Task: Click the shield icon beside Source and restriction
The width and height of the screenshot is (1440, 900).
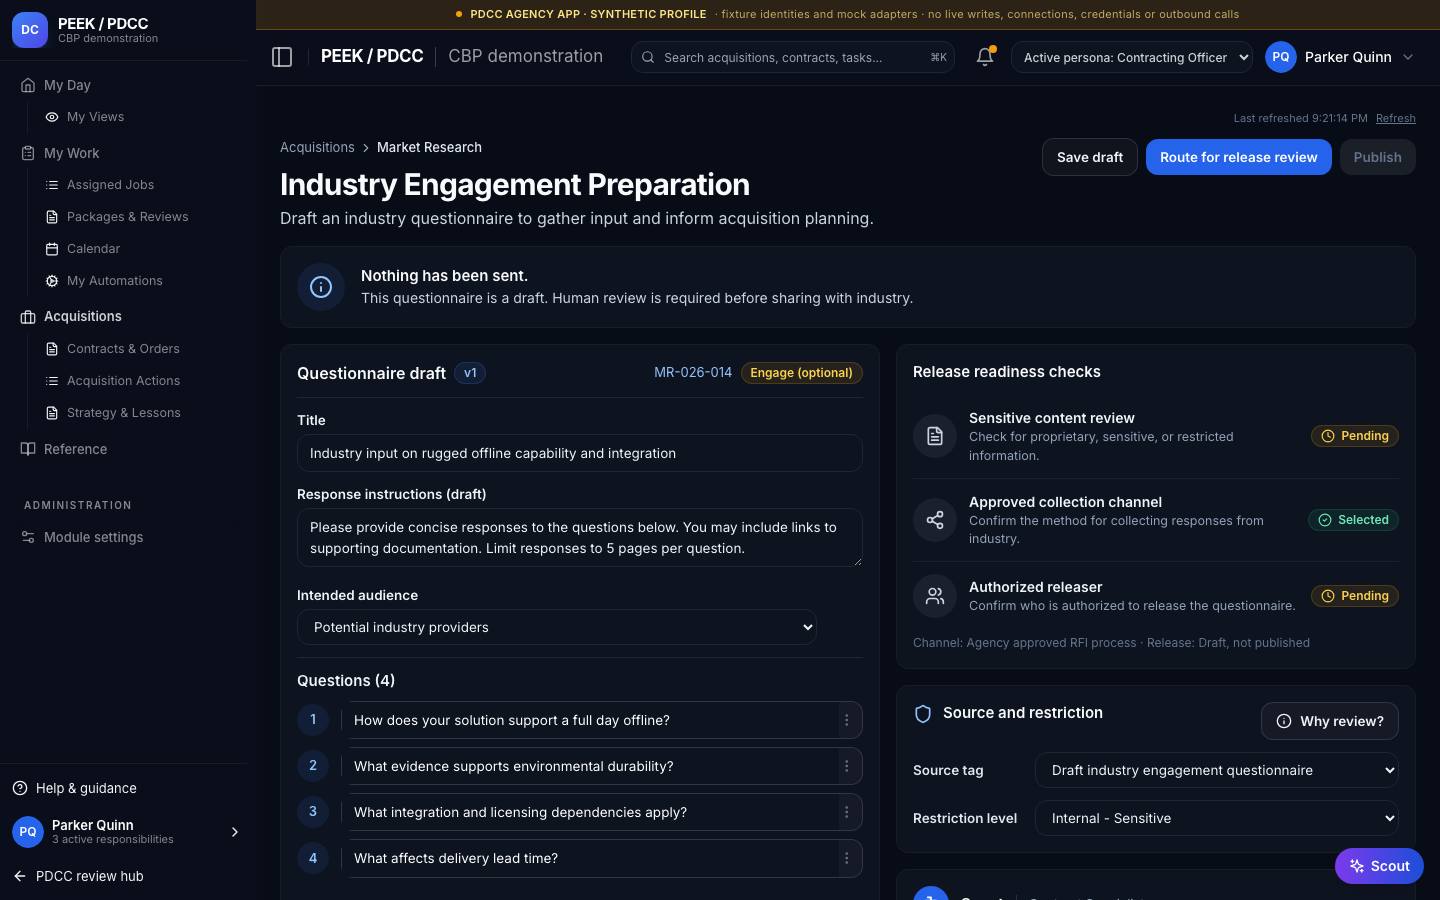Action: tap(923, 713)
